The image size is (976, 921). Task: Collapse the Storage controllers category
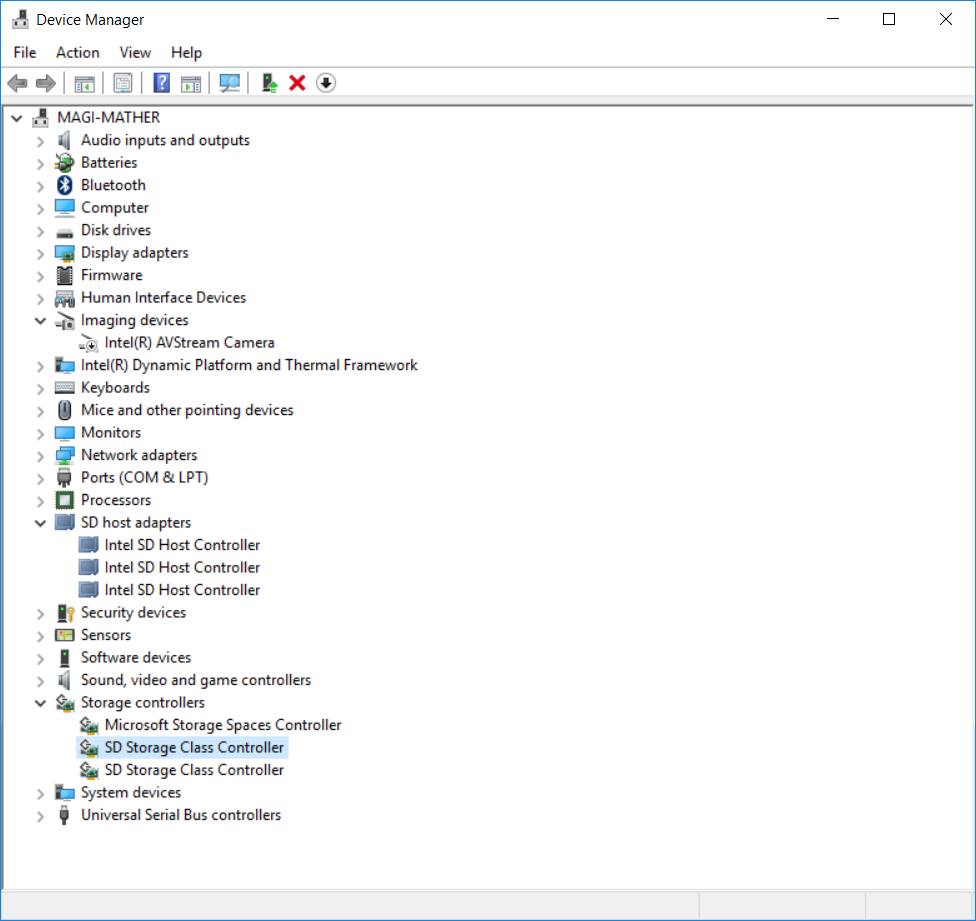point(40,703)
